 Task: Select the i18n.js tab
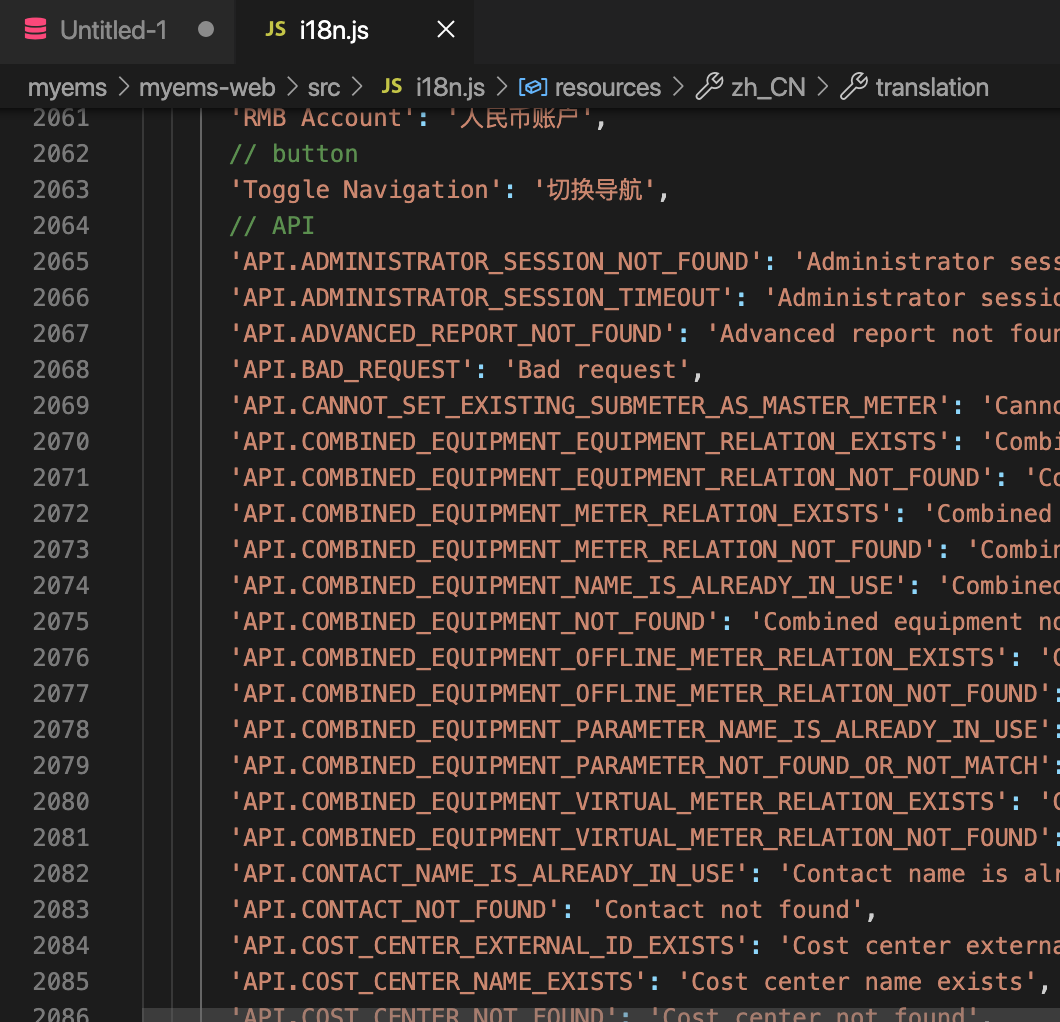(333, 30)
